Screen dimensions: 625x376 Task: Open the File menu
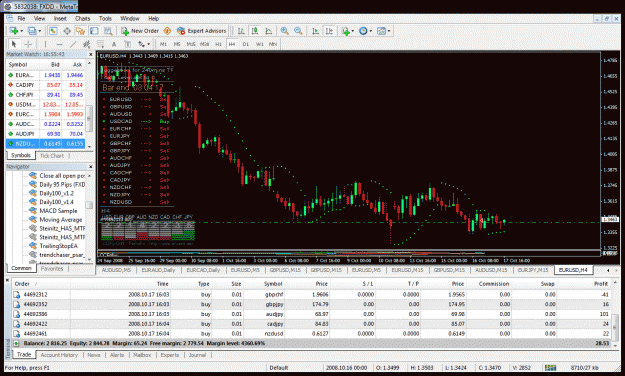pyautogui.click(x=21, y=18)
